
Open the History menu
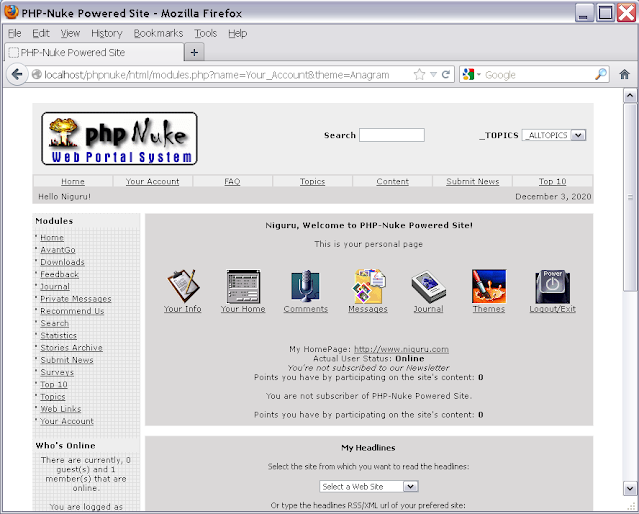[107, 33]
